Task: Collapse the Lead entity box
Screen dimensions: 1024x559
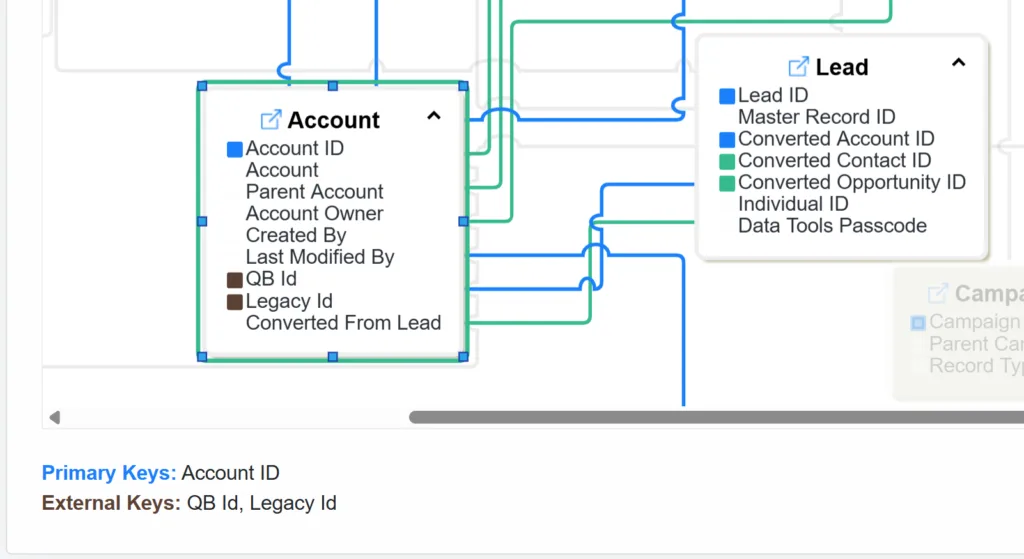Action: click(x=958, y=63)
